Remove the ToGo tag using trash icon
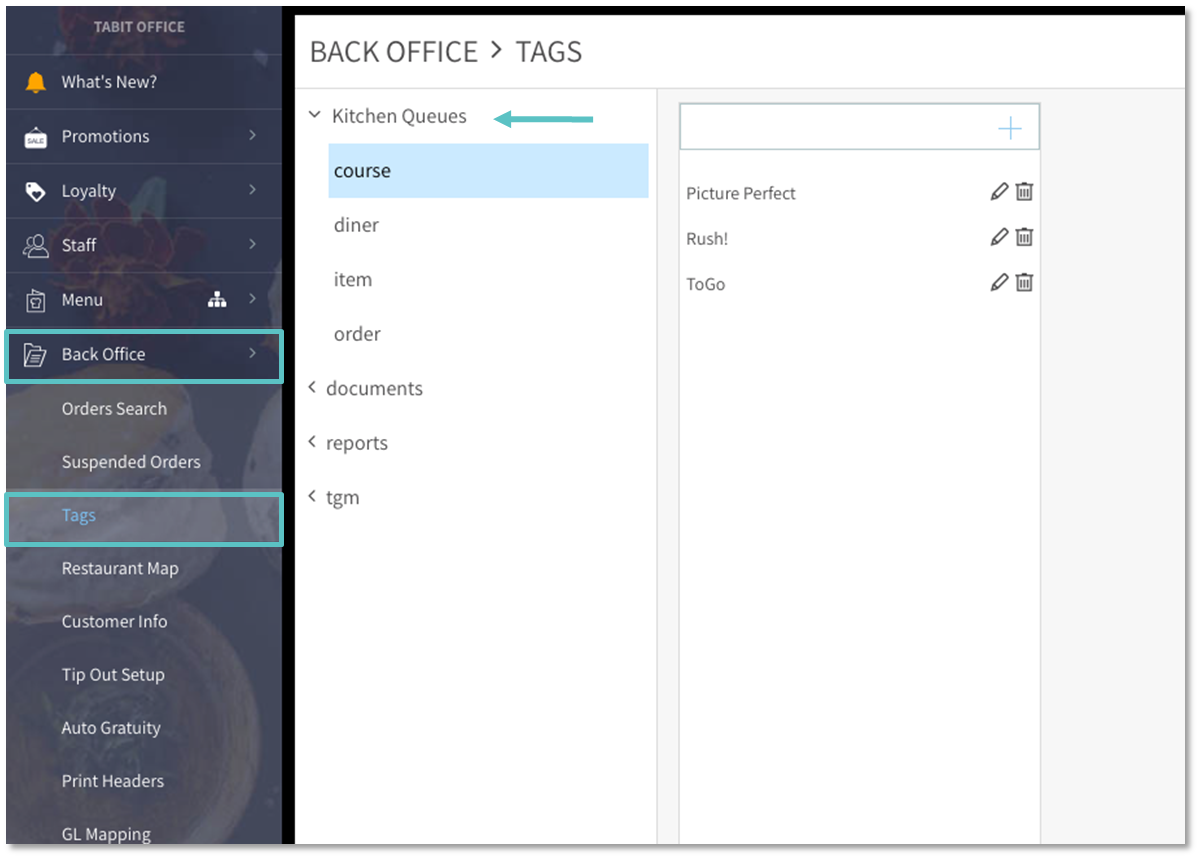The height and width of the screenshot is (858, 1199). 1024,283
